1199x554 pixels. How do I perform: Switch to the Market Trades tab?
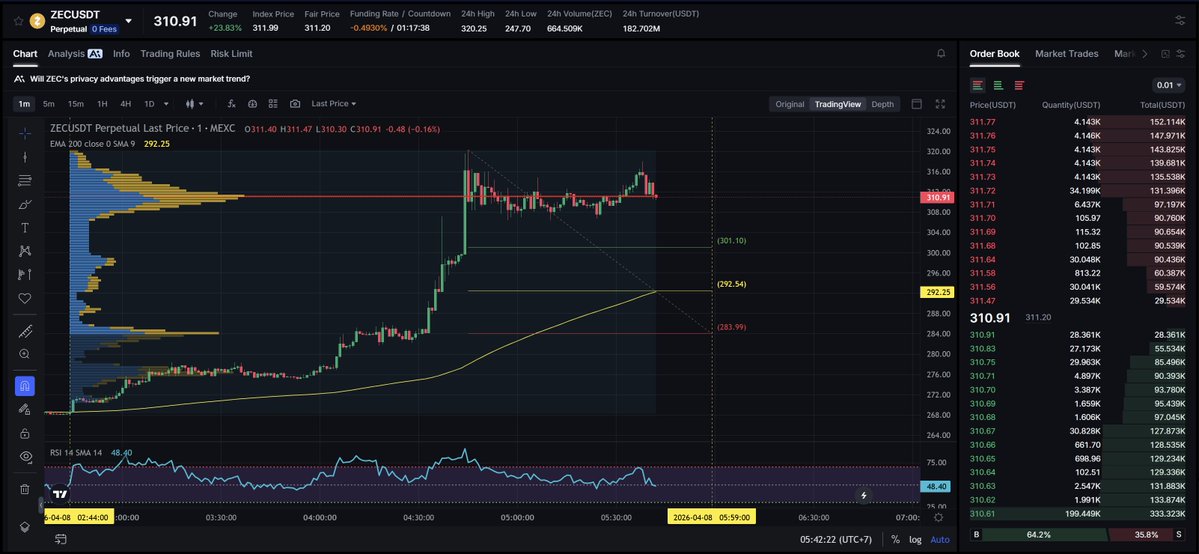point(1067,54)
